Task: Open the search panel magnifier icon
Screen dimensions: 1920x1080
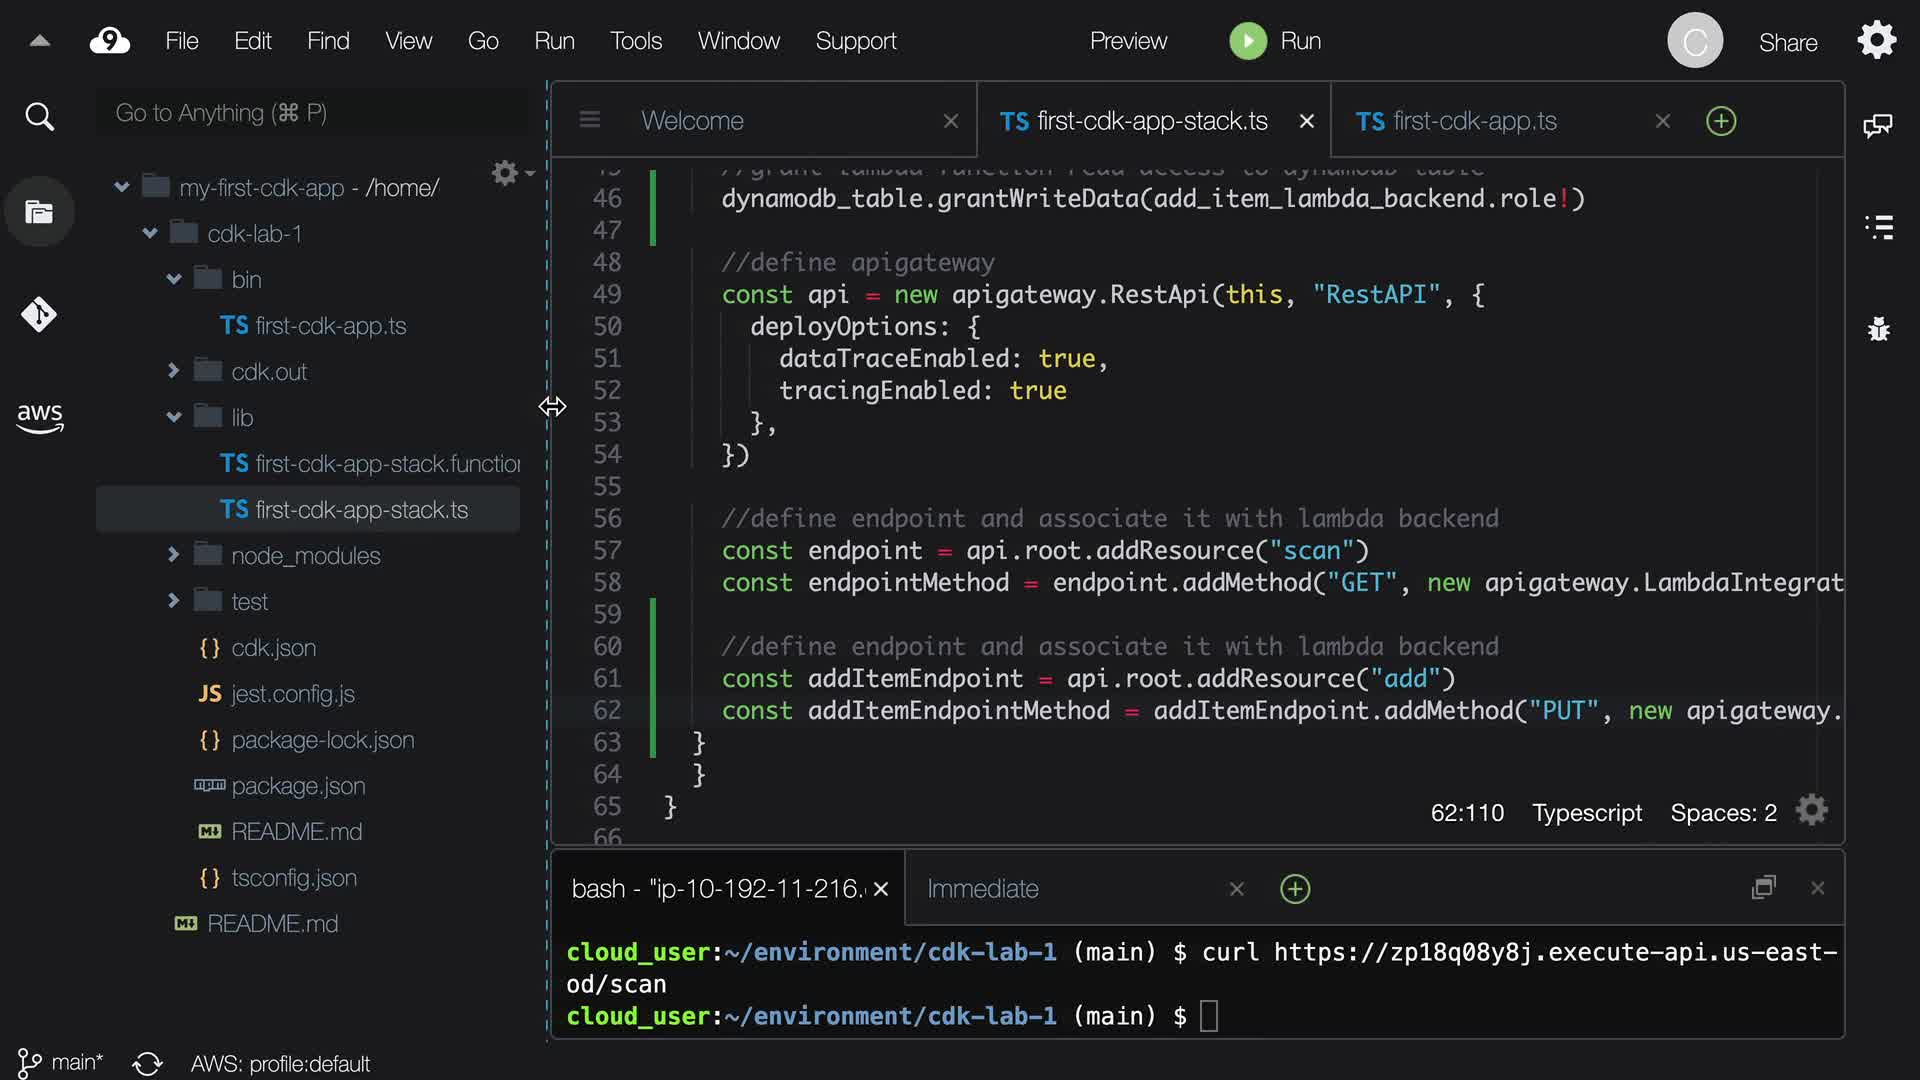Action: [x=39, y=117]
